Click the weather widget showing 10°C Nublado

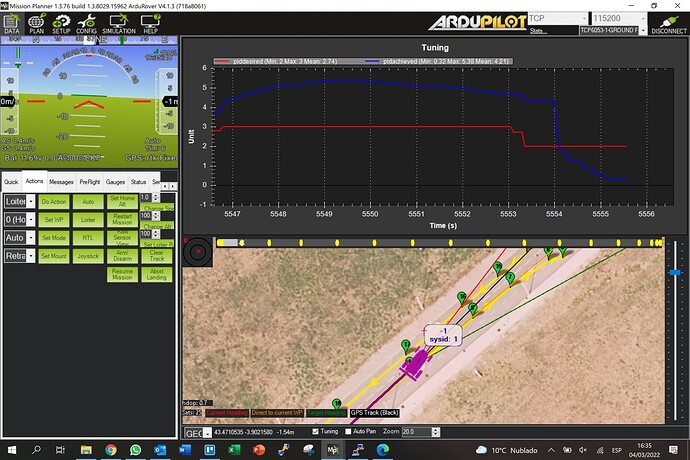(x=506, y=450)
